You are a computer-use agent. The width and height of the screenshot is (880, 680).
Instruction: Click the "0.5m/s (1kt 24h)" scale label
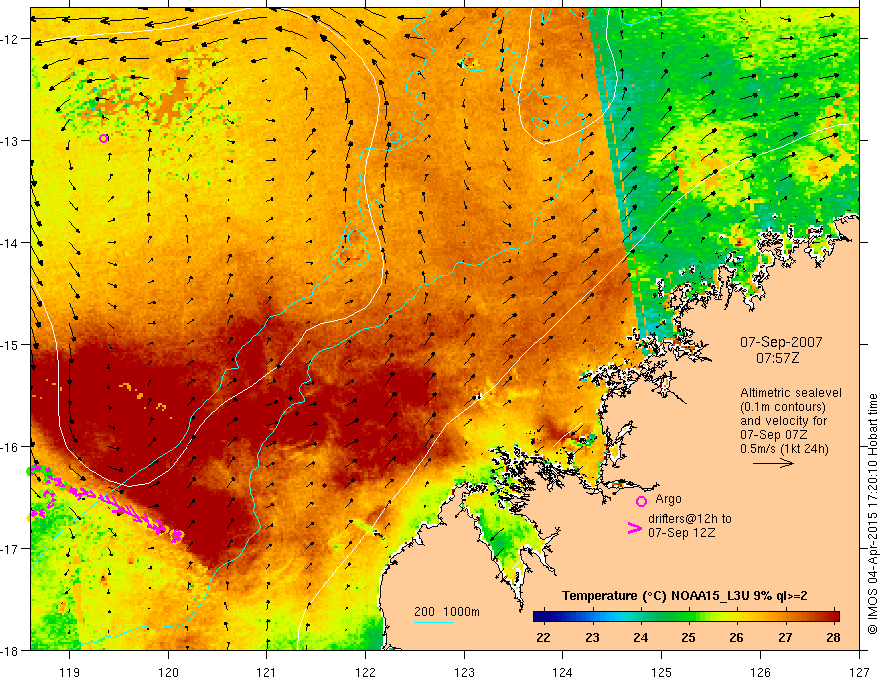click(784, 449)
